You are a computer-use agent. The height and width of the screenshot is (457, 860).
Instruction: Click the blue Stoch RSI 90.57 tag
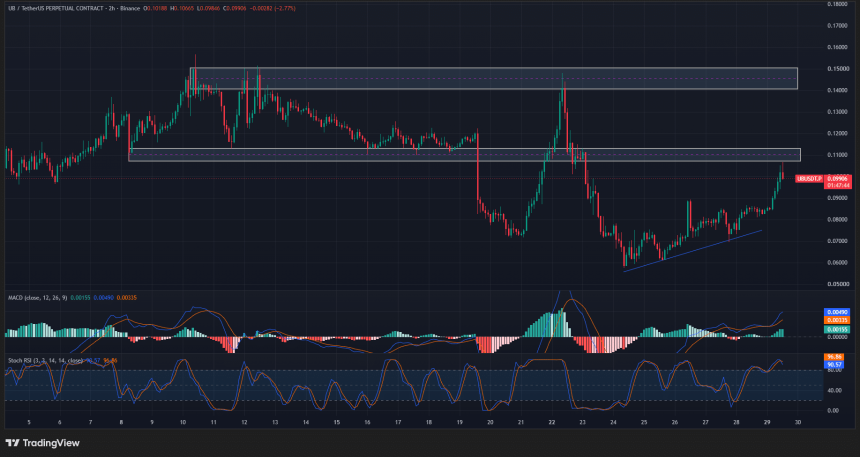click(x=834, y=364)
